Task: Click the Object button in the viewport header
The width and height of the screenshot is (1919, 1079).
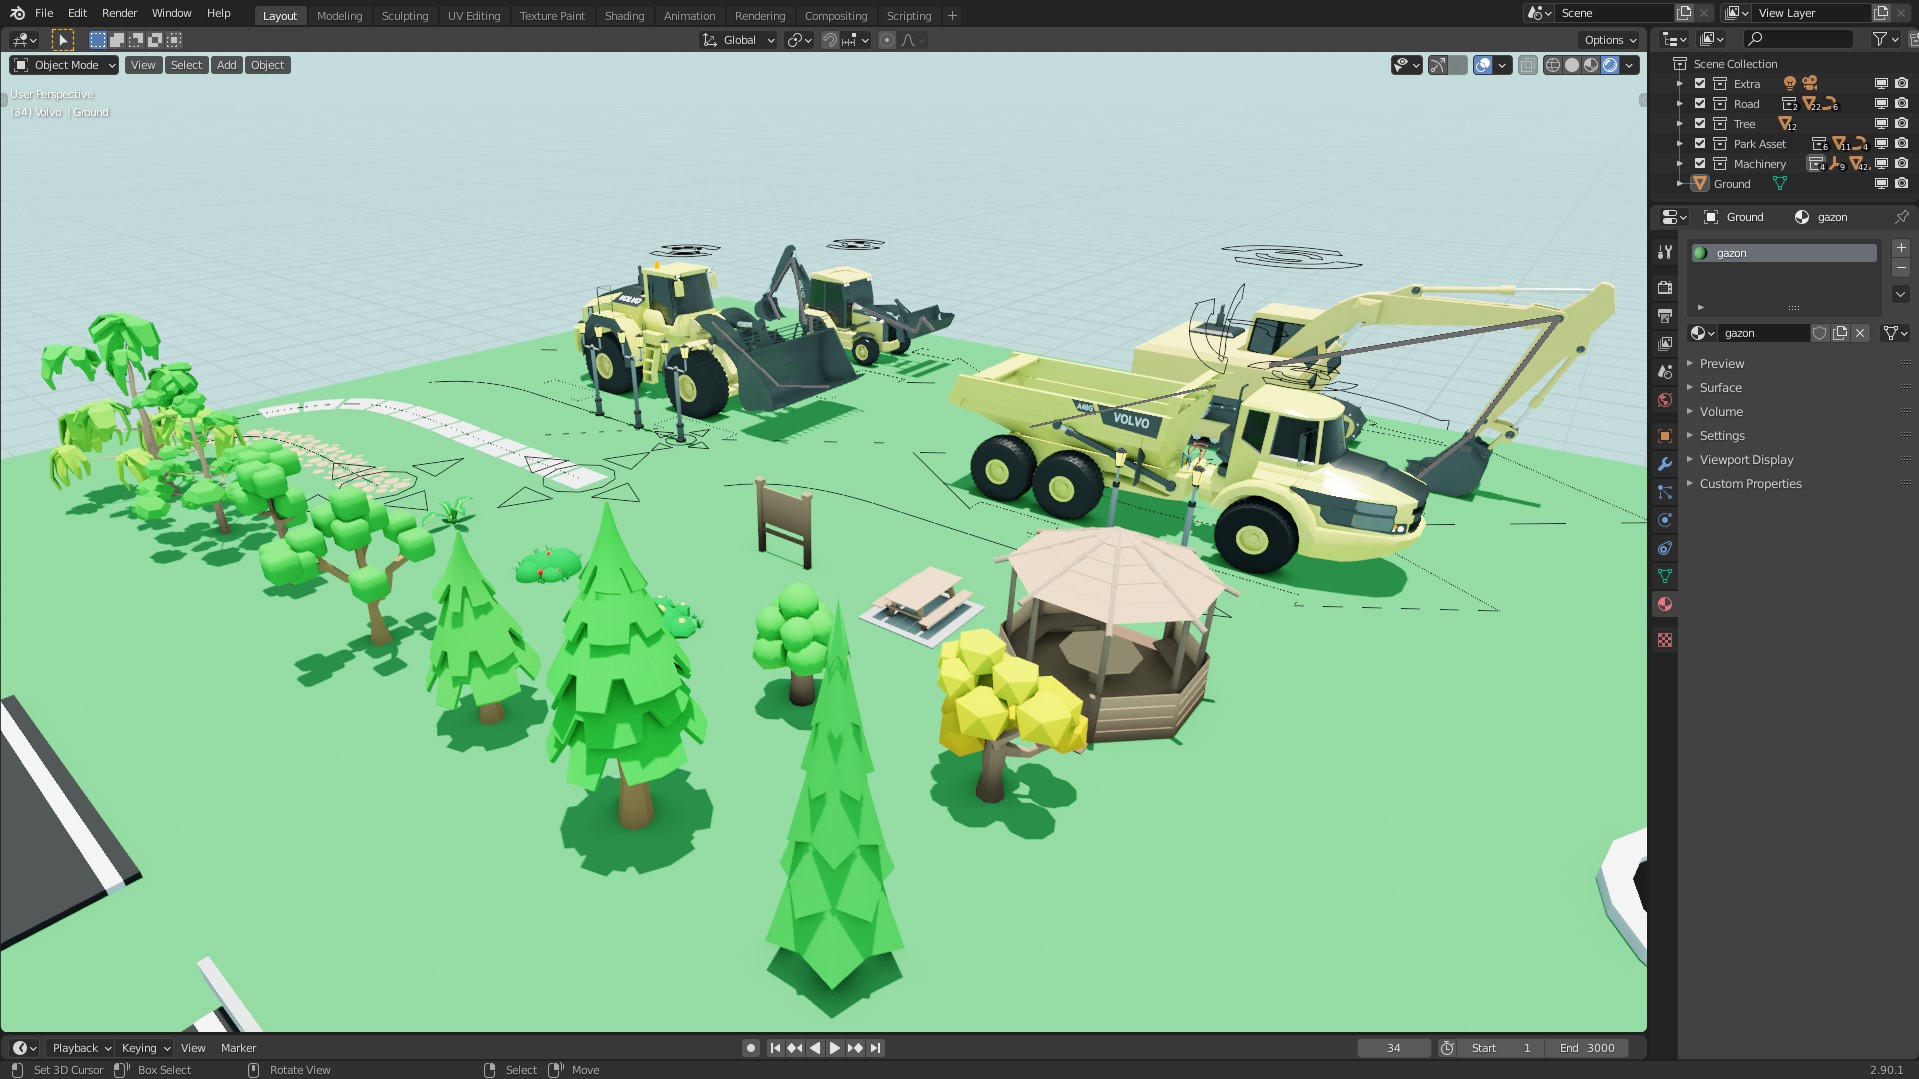Action: point(267,64)
